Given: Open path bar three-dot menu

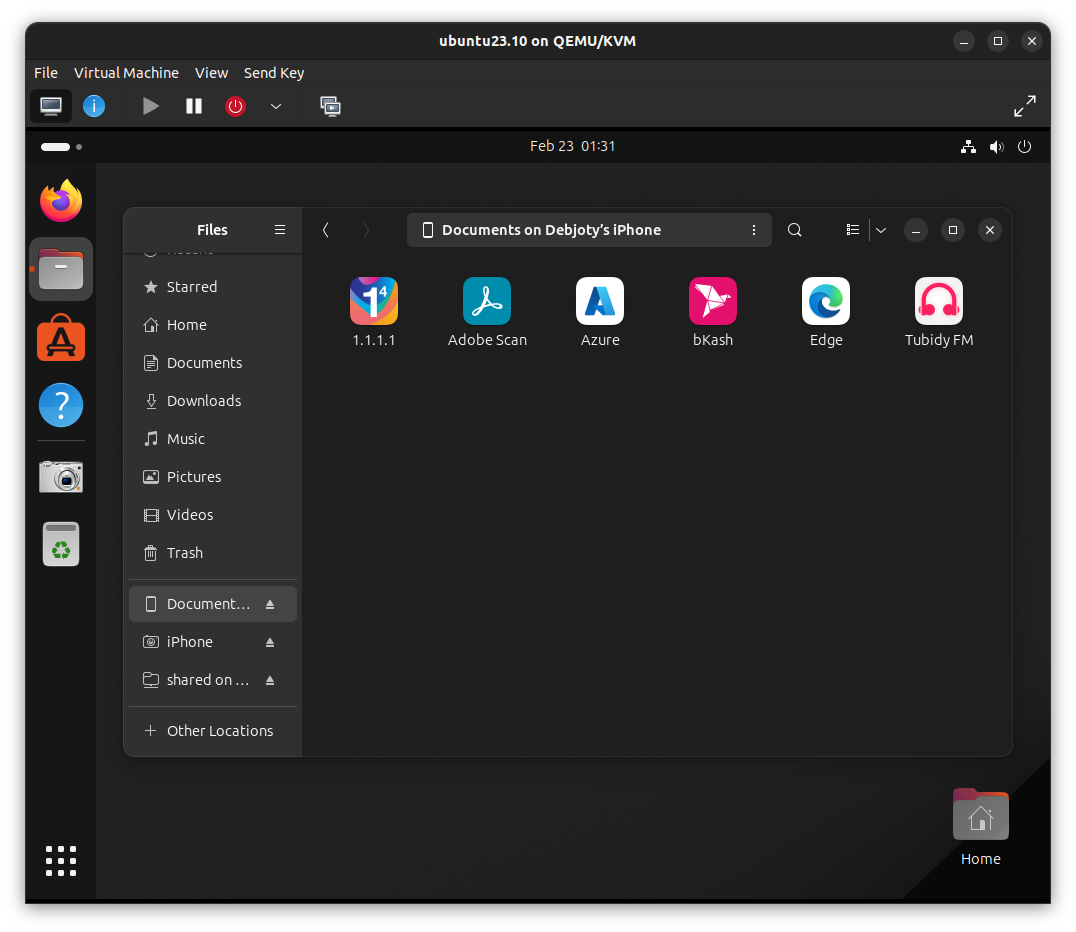Looking at the screenshot, I should click(753, 230).
